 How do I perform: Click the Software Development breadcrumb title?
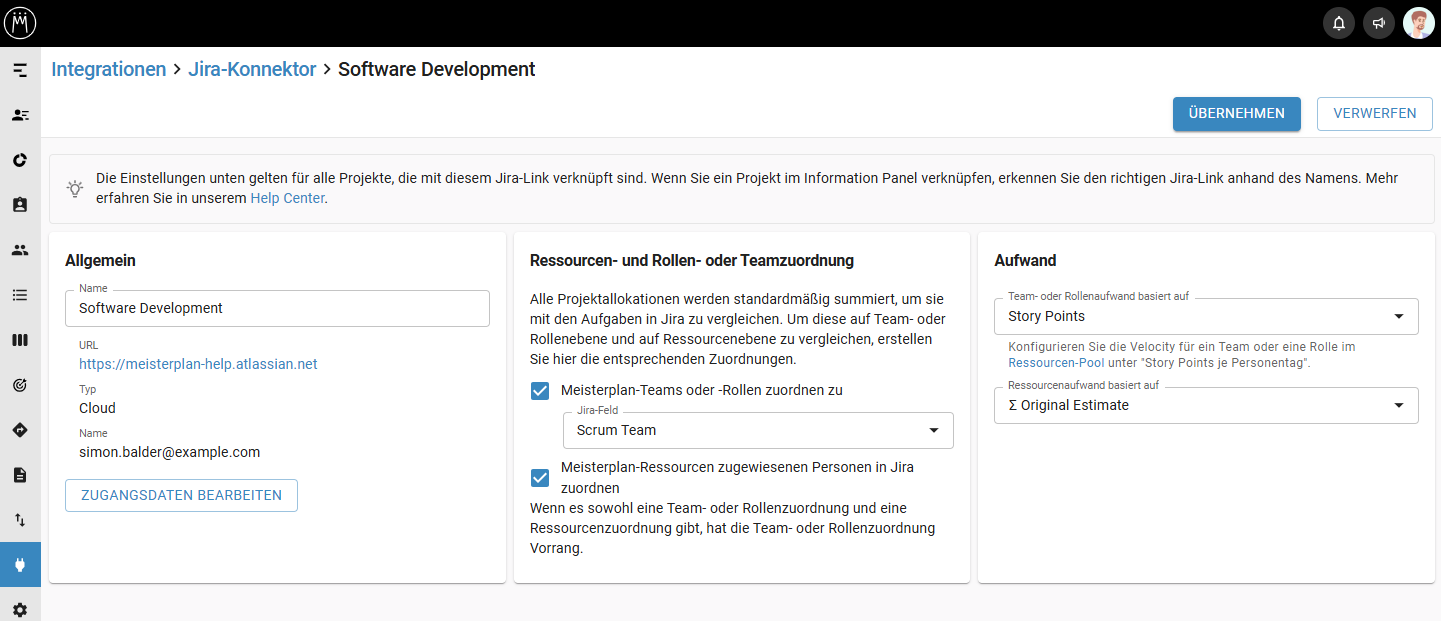[x=437, y=69]
